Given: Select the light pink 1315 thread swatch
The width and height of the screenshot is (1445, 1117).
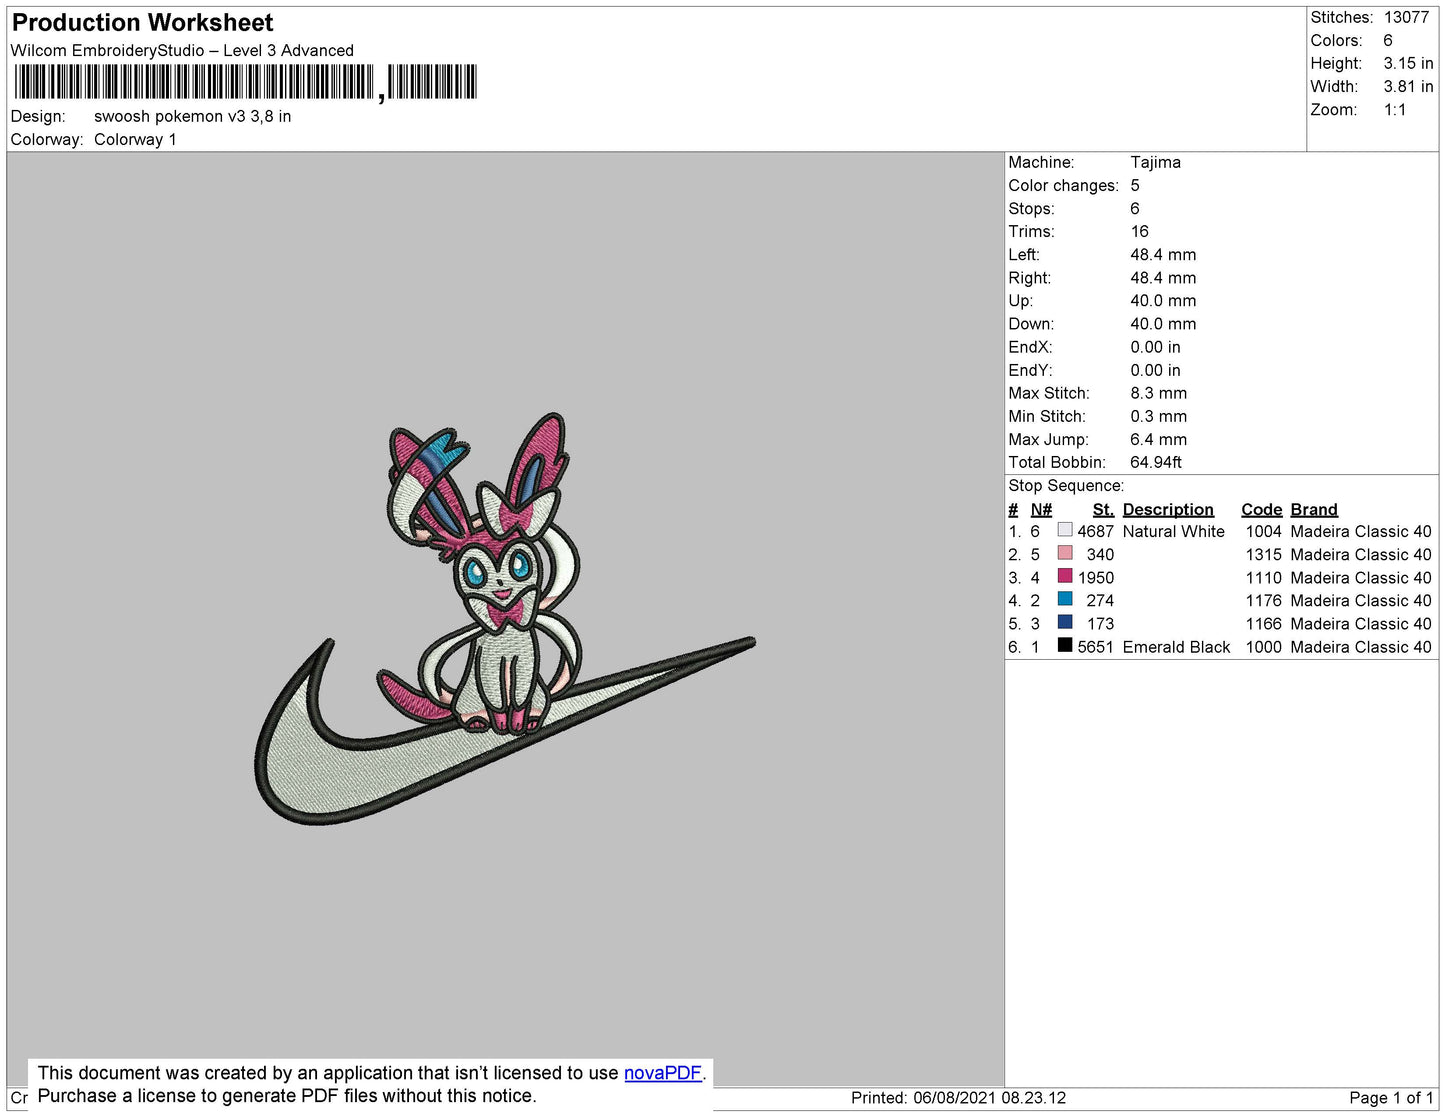Looking at the screenshot, I should click(x=1065, y=553).
